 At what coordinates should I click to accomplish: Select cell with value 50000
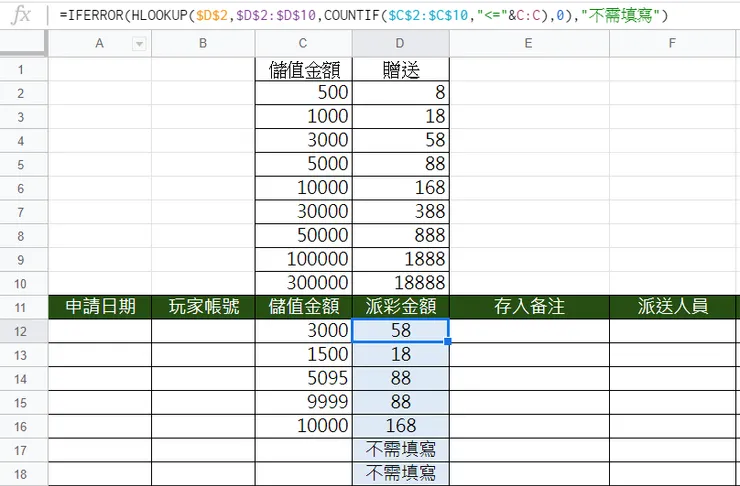(x=303, y=236)
